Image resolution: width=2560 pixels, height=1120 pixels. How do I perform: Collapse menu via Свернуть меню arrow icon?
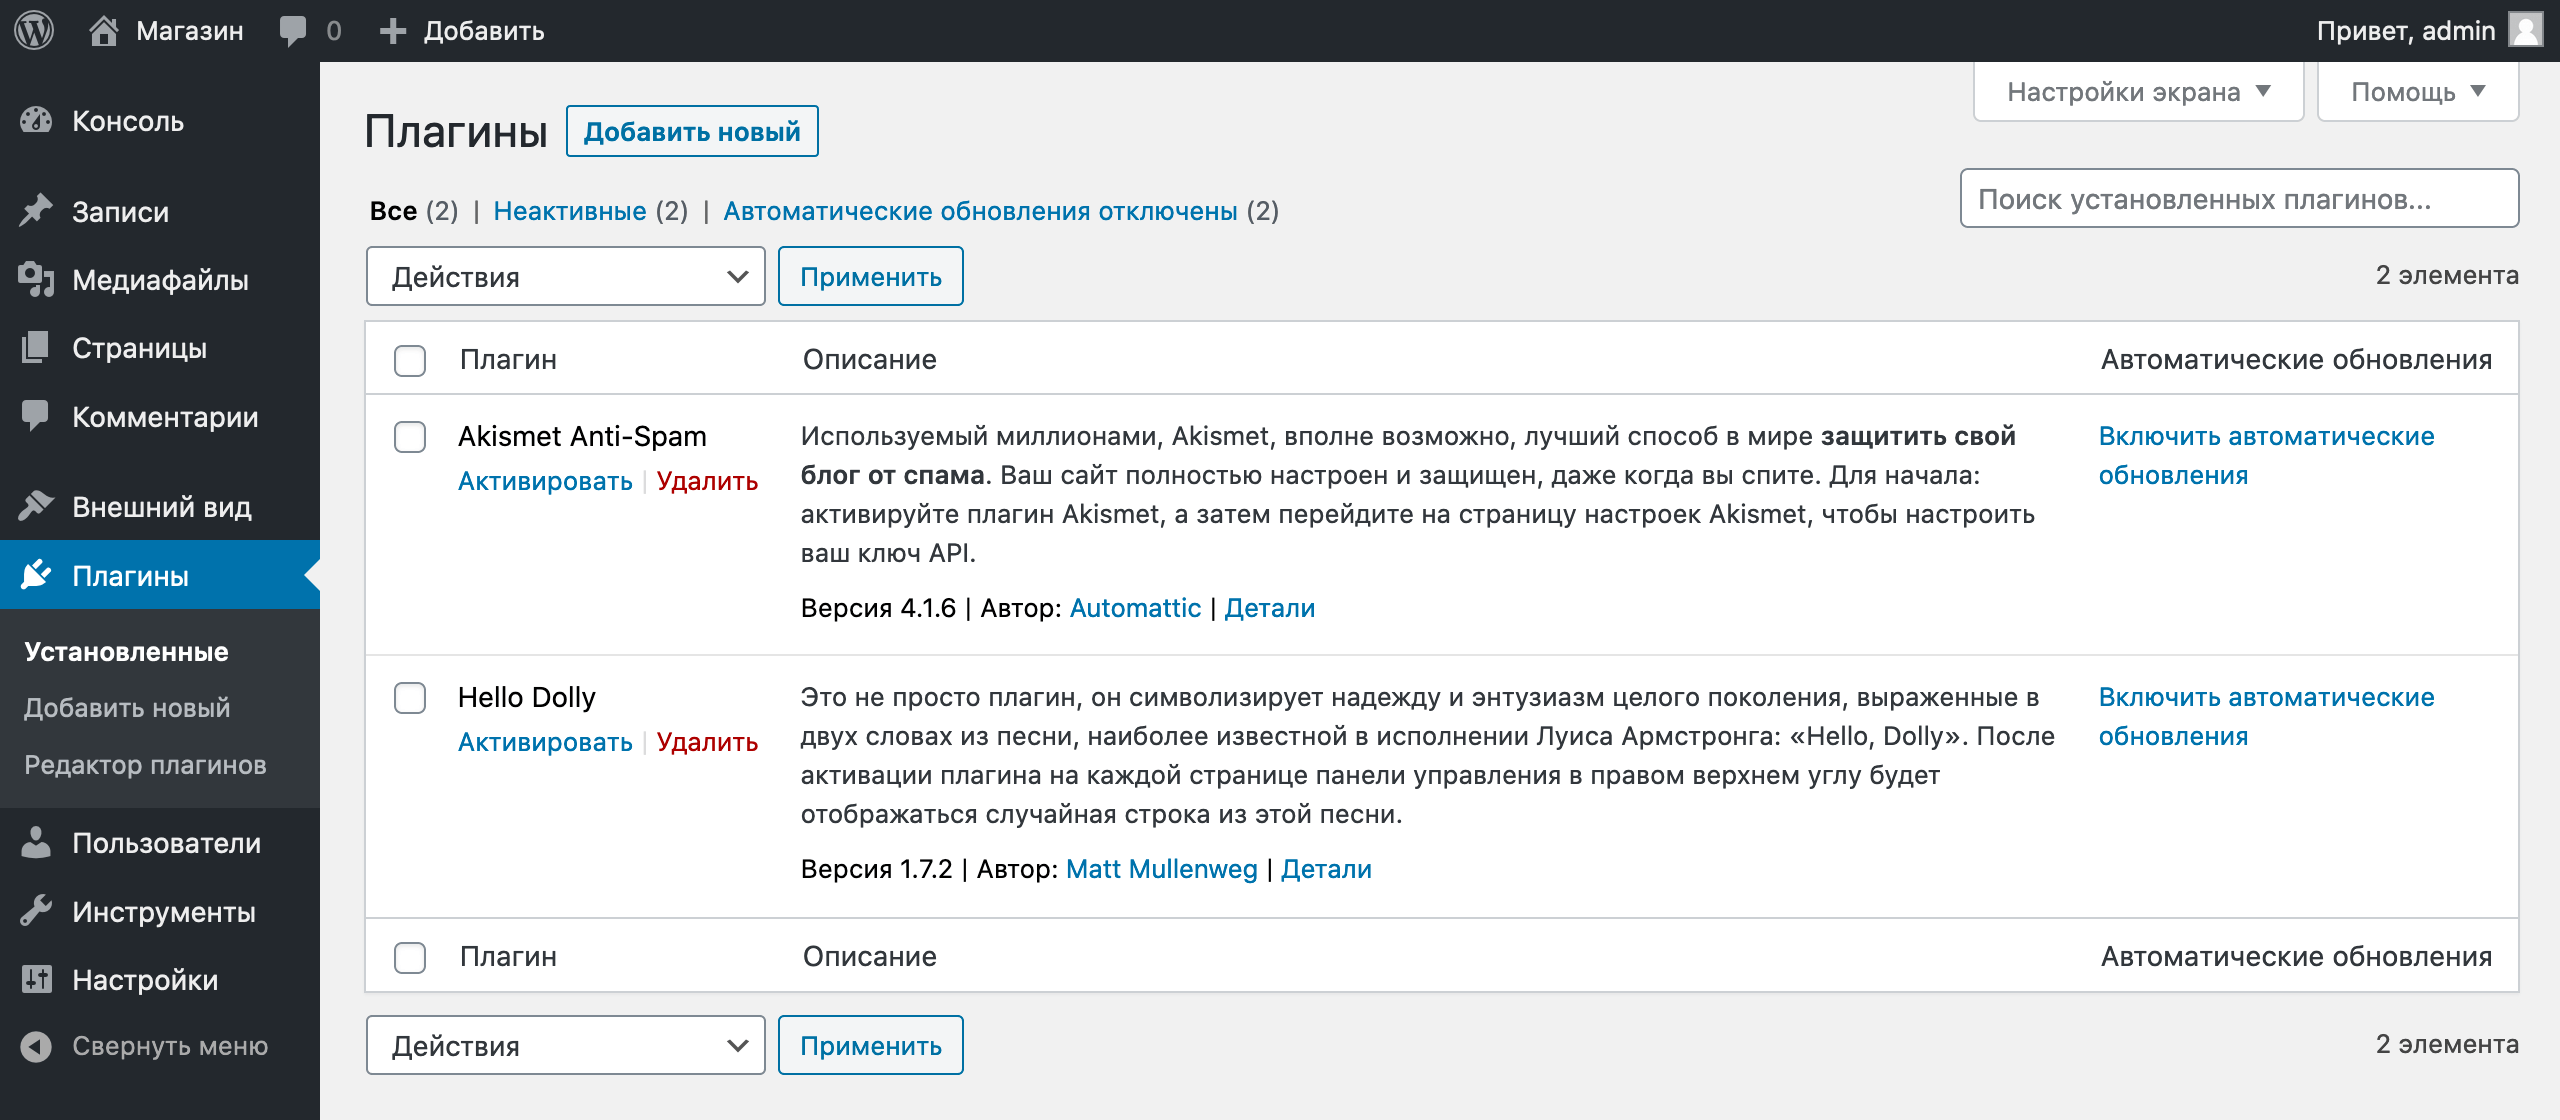click(x=36, y=1046)
